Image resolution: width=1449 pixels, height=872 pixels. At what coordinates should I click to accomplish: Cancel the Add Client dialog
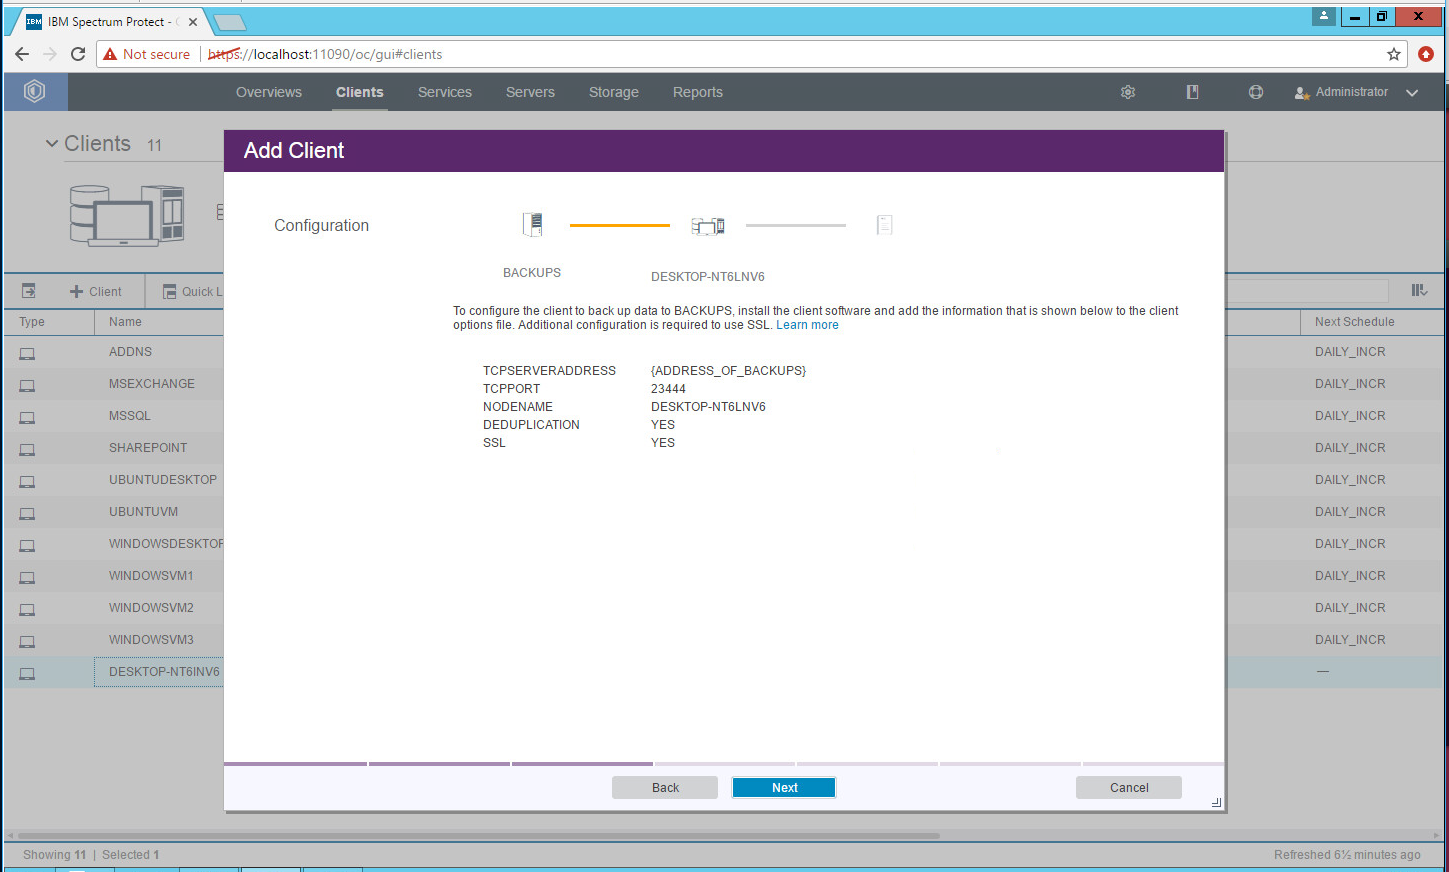[x=1128, y=788]
